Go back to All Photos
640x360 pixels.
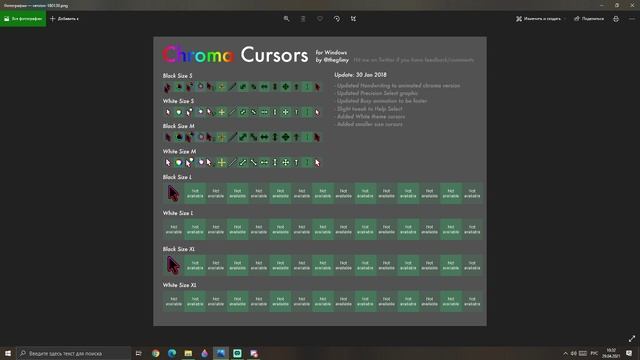click(23, 19)
